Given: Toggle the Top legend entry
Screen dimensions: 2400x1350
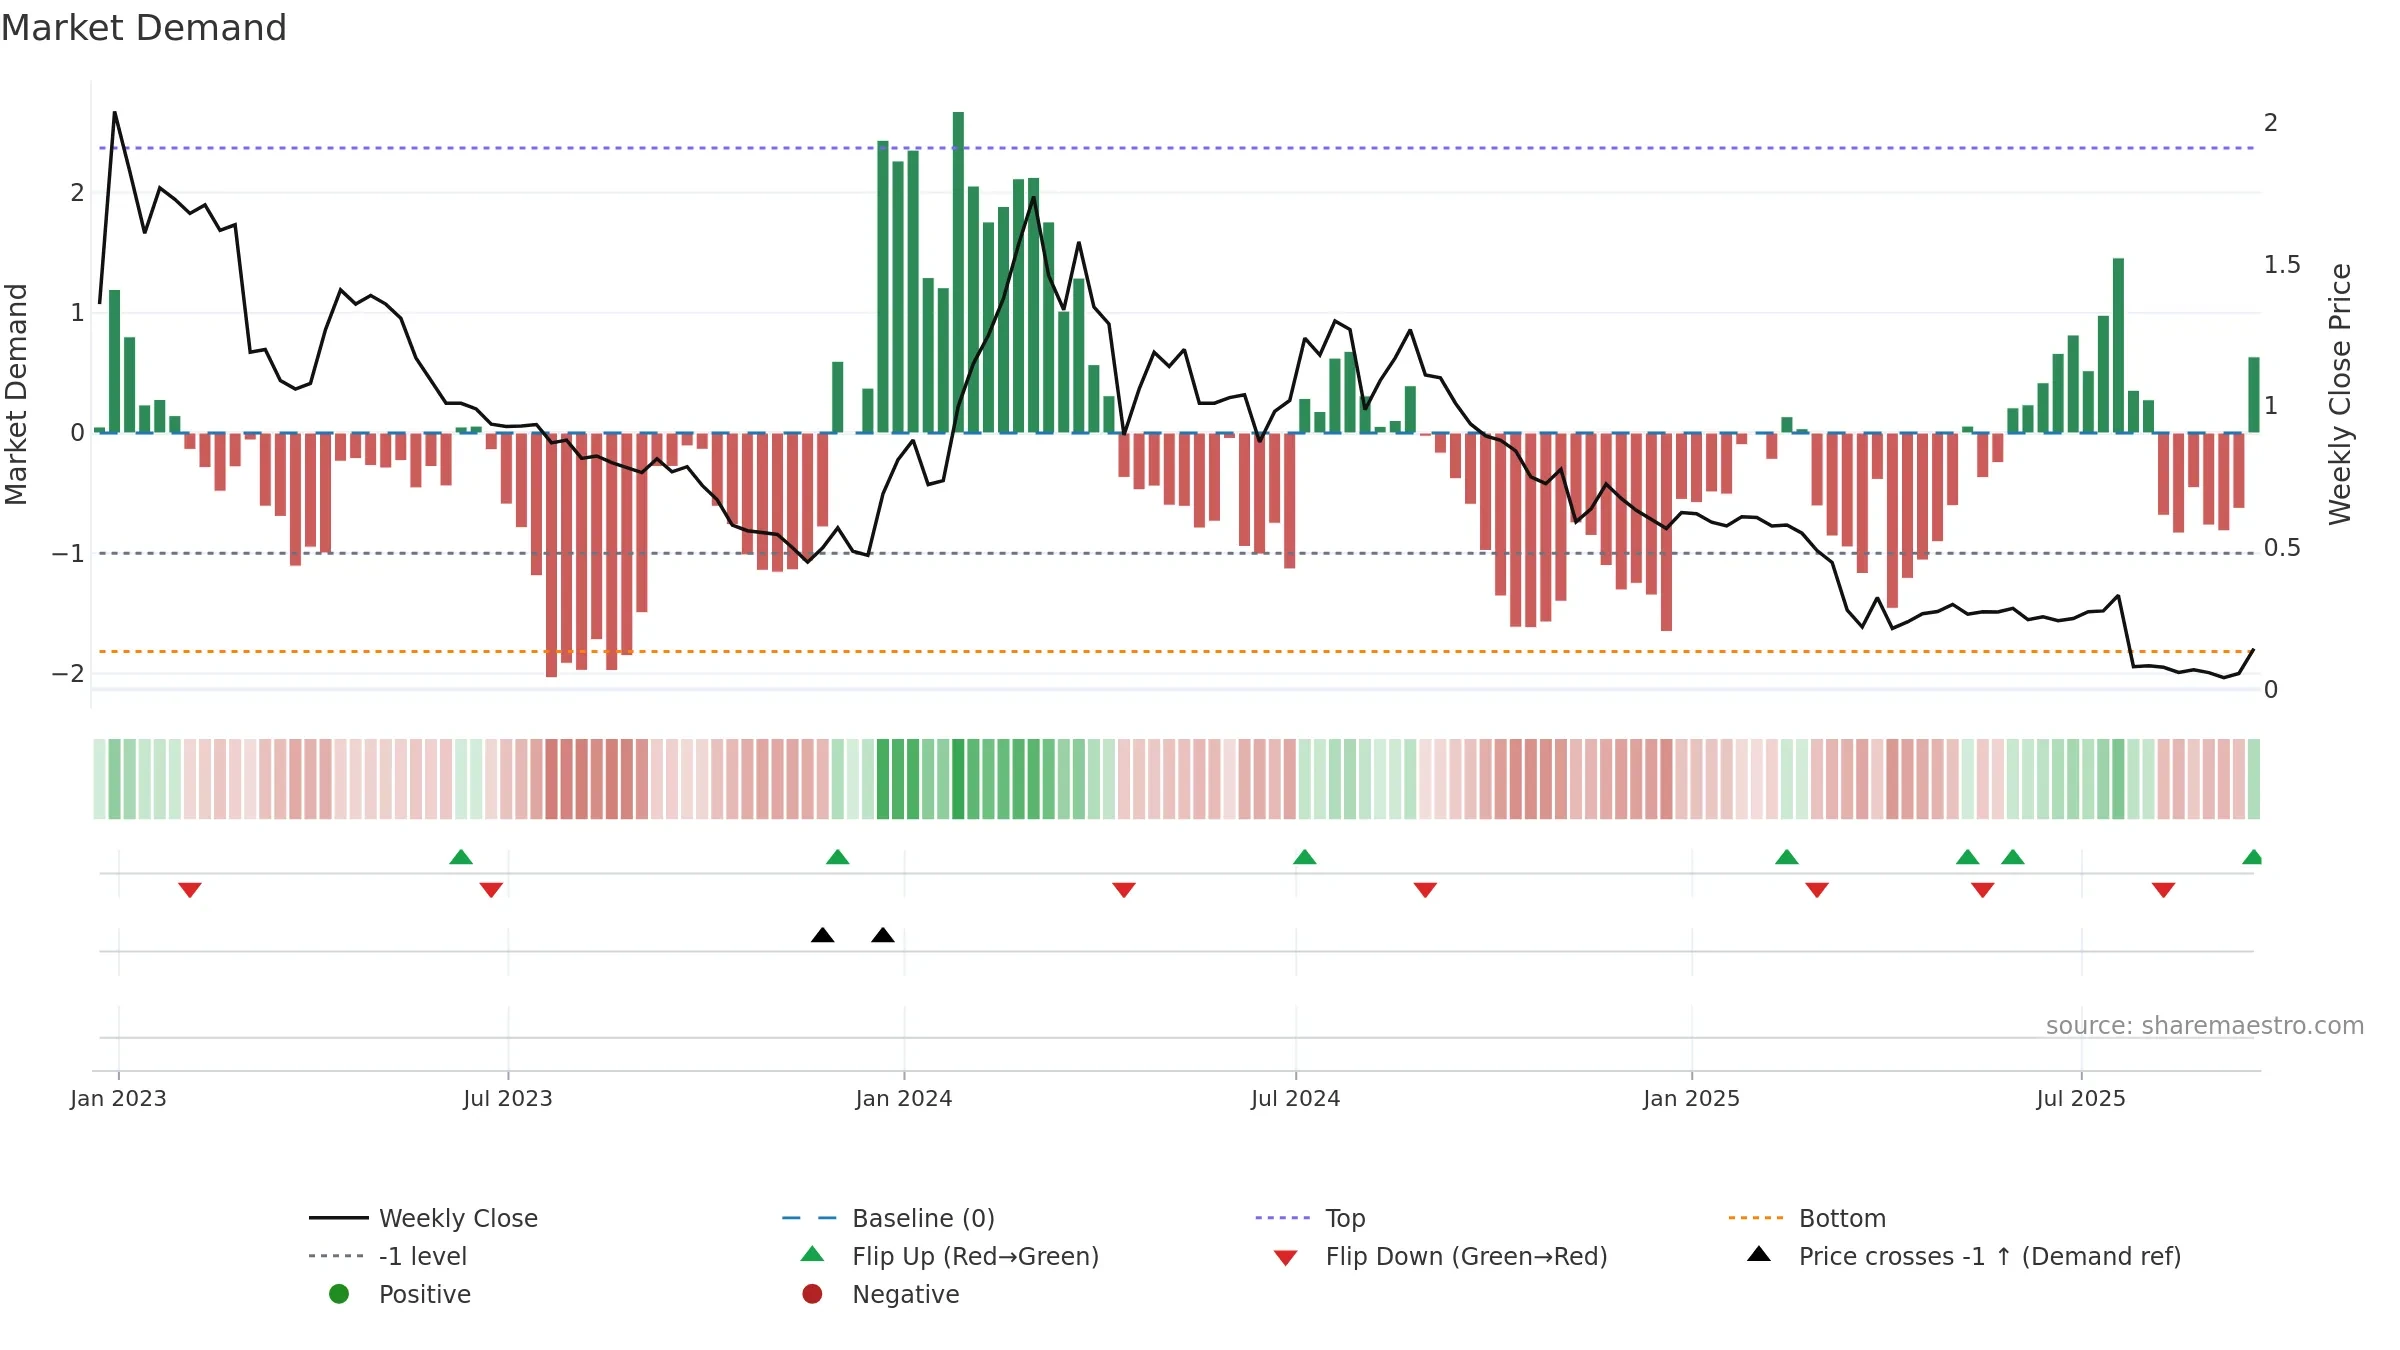Looking at the screenshot, I should pos(1310,1218).
